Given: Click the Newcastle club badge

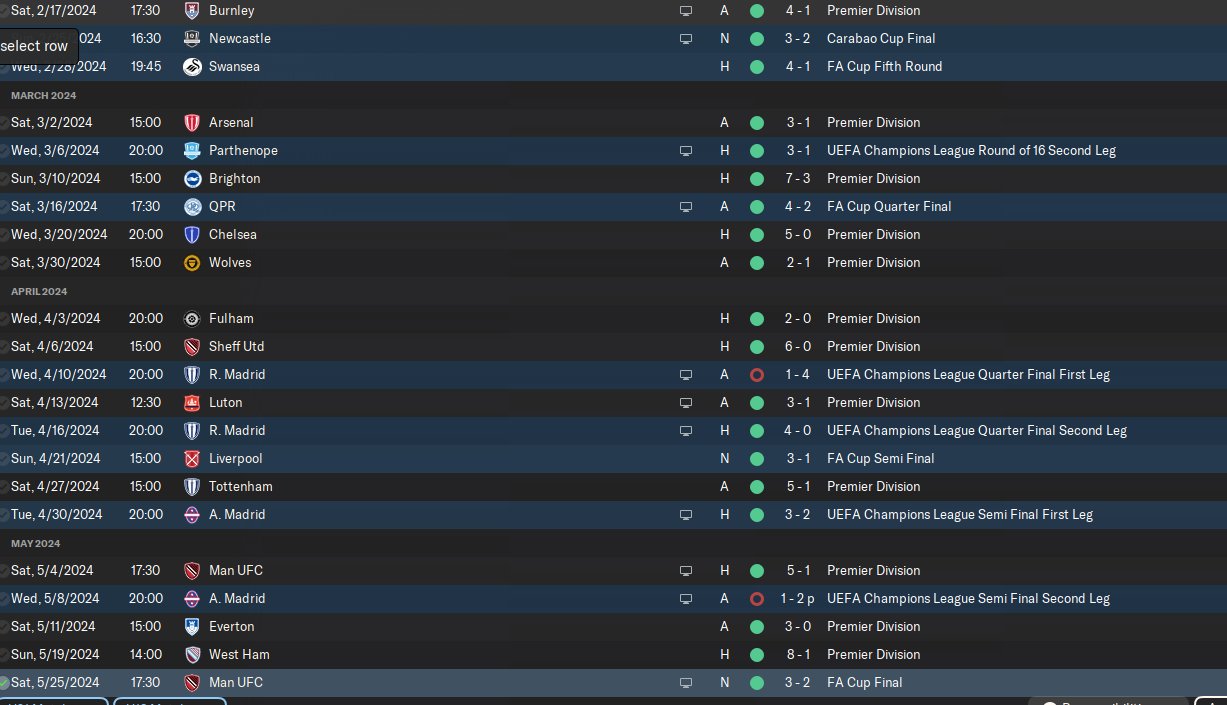Looking at the screenshot, I should (x=192, y=39).
